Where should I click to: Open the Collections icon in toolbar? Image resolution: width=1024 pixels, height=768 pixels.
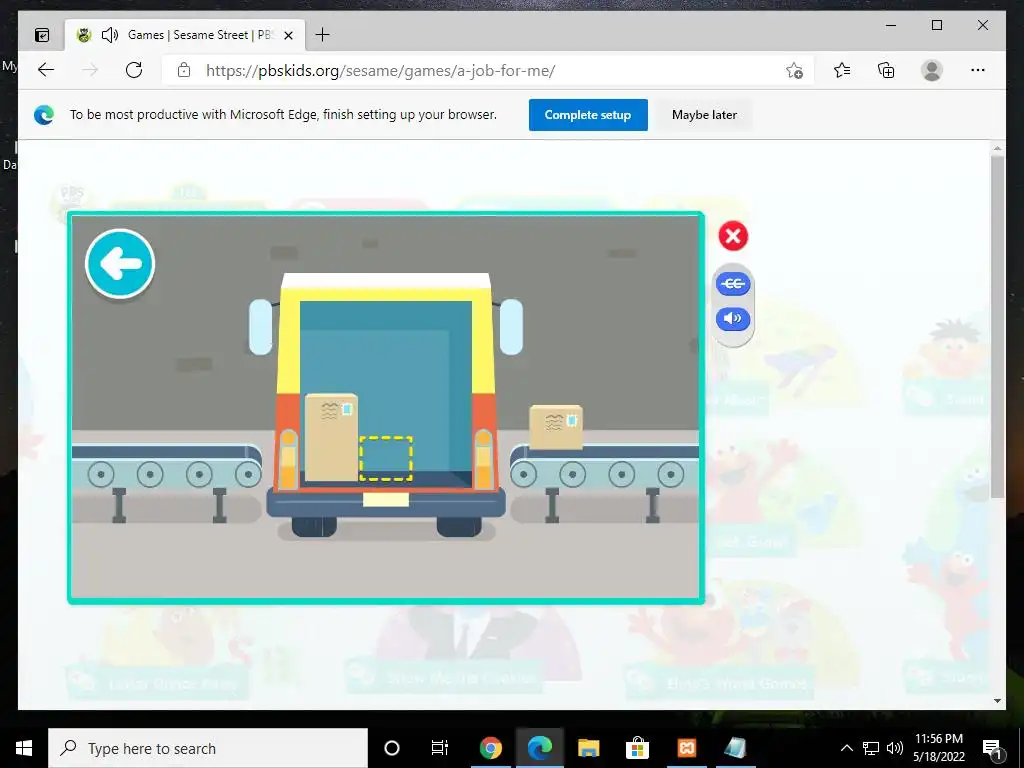coord(886,70)
